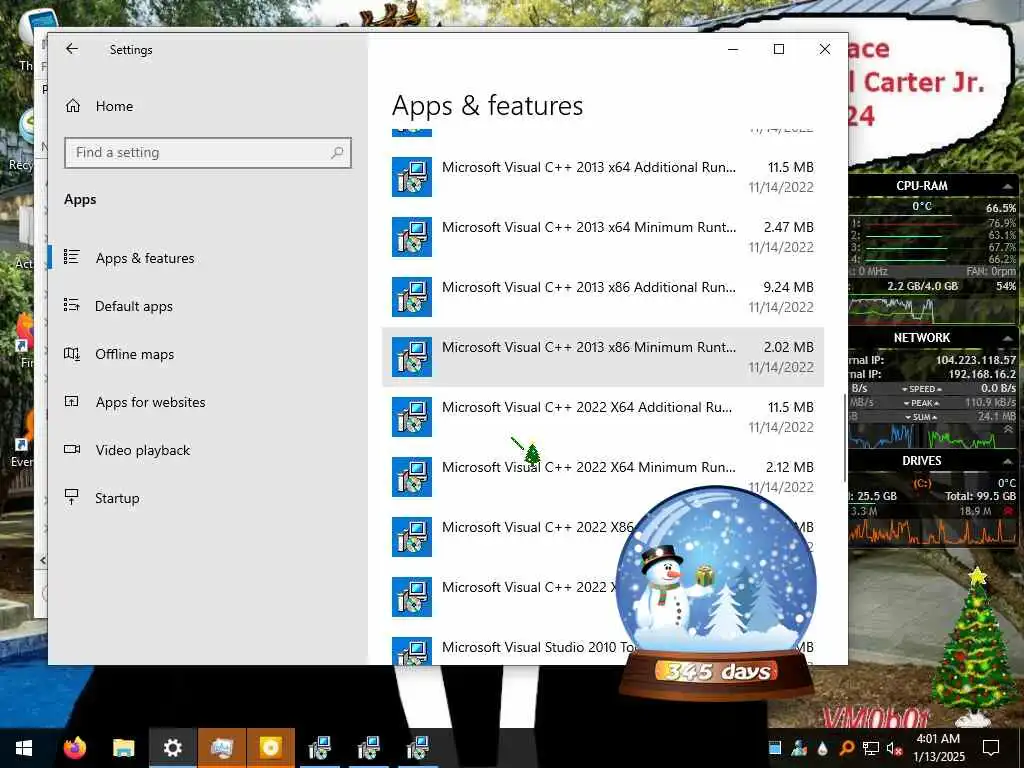Click the magnifier tray icon
This screenshot has height=768, width=1024.
[846, 748]
